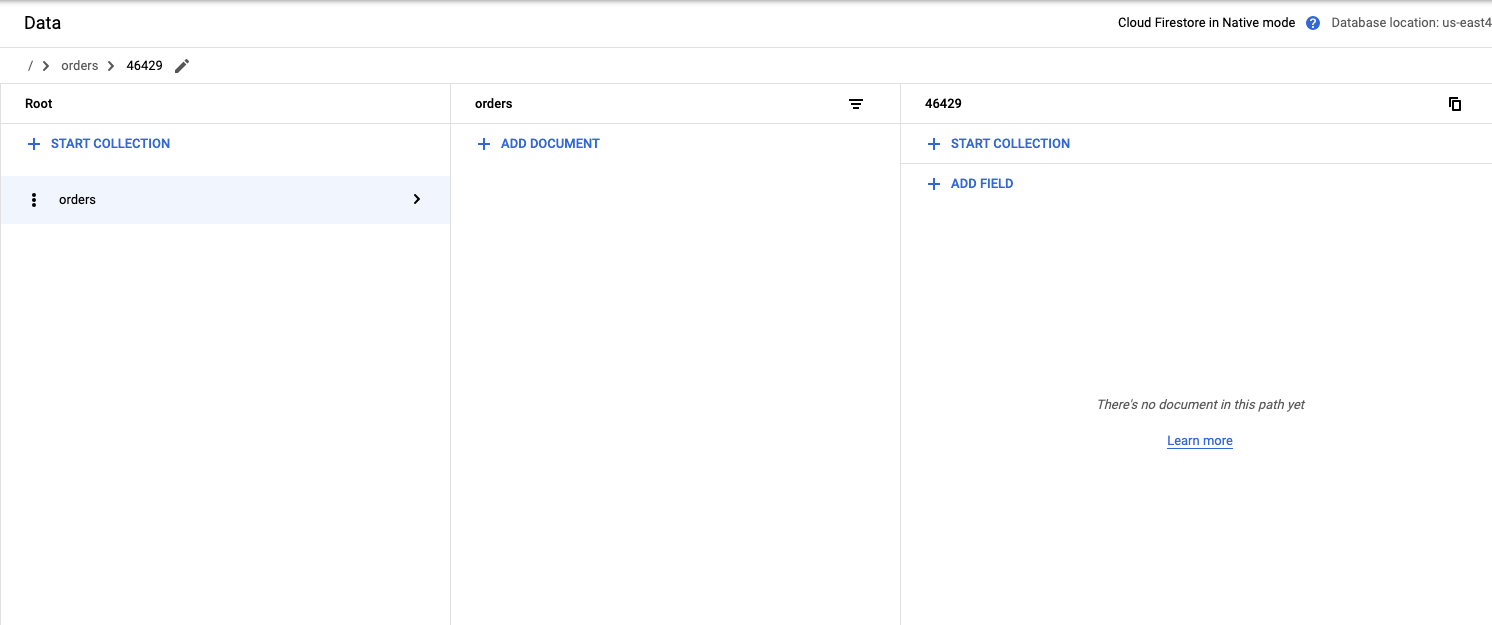Go to root slash in breadcrumb
This screenshot has width=1492, height=625.
[x=30, y=66]
